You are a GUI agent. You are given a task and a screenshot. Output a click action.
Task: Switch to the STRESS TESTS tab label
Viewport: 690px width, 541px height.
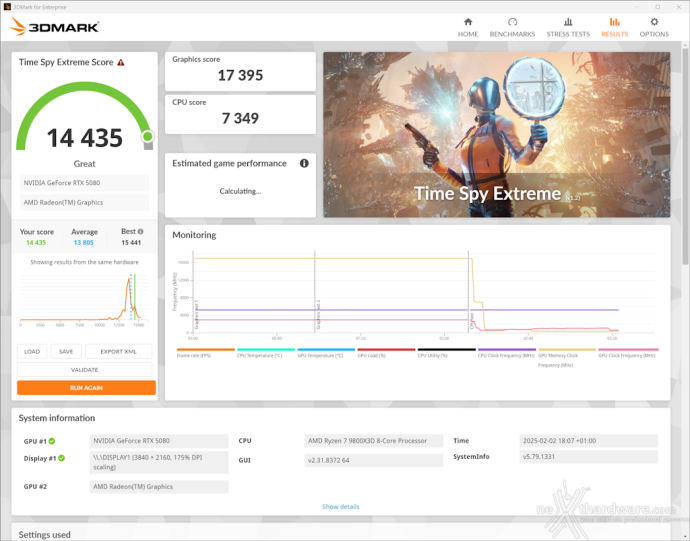pyautogui.click(x=568, y=34)
